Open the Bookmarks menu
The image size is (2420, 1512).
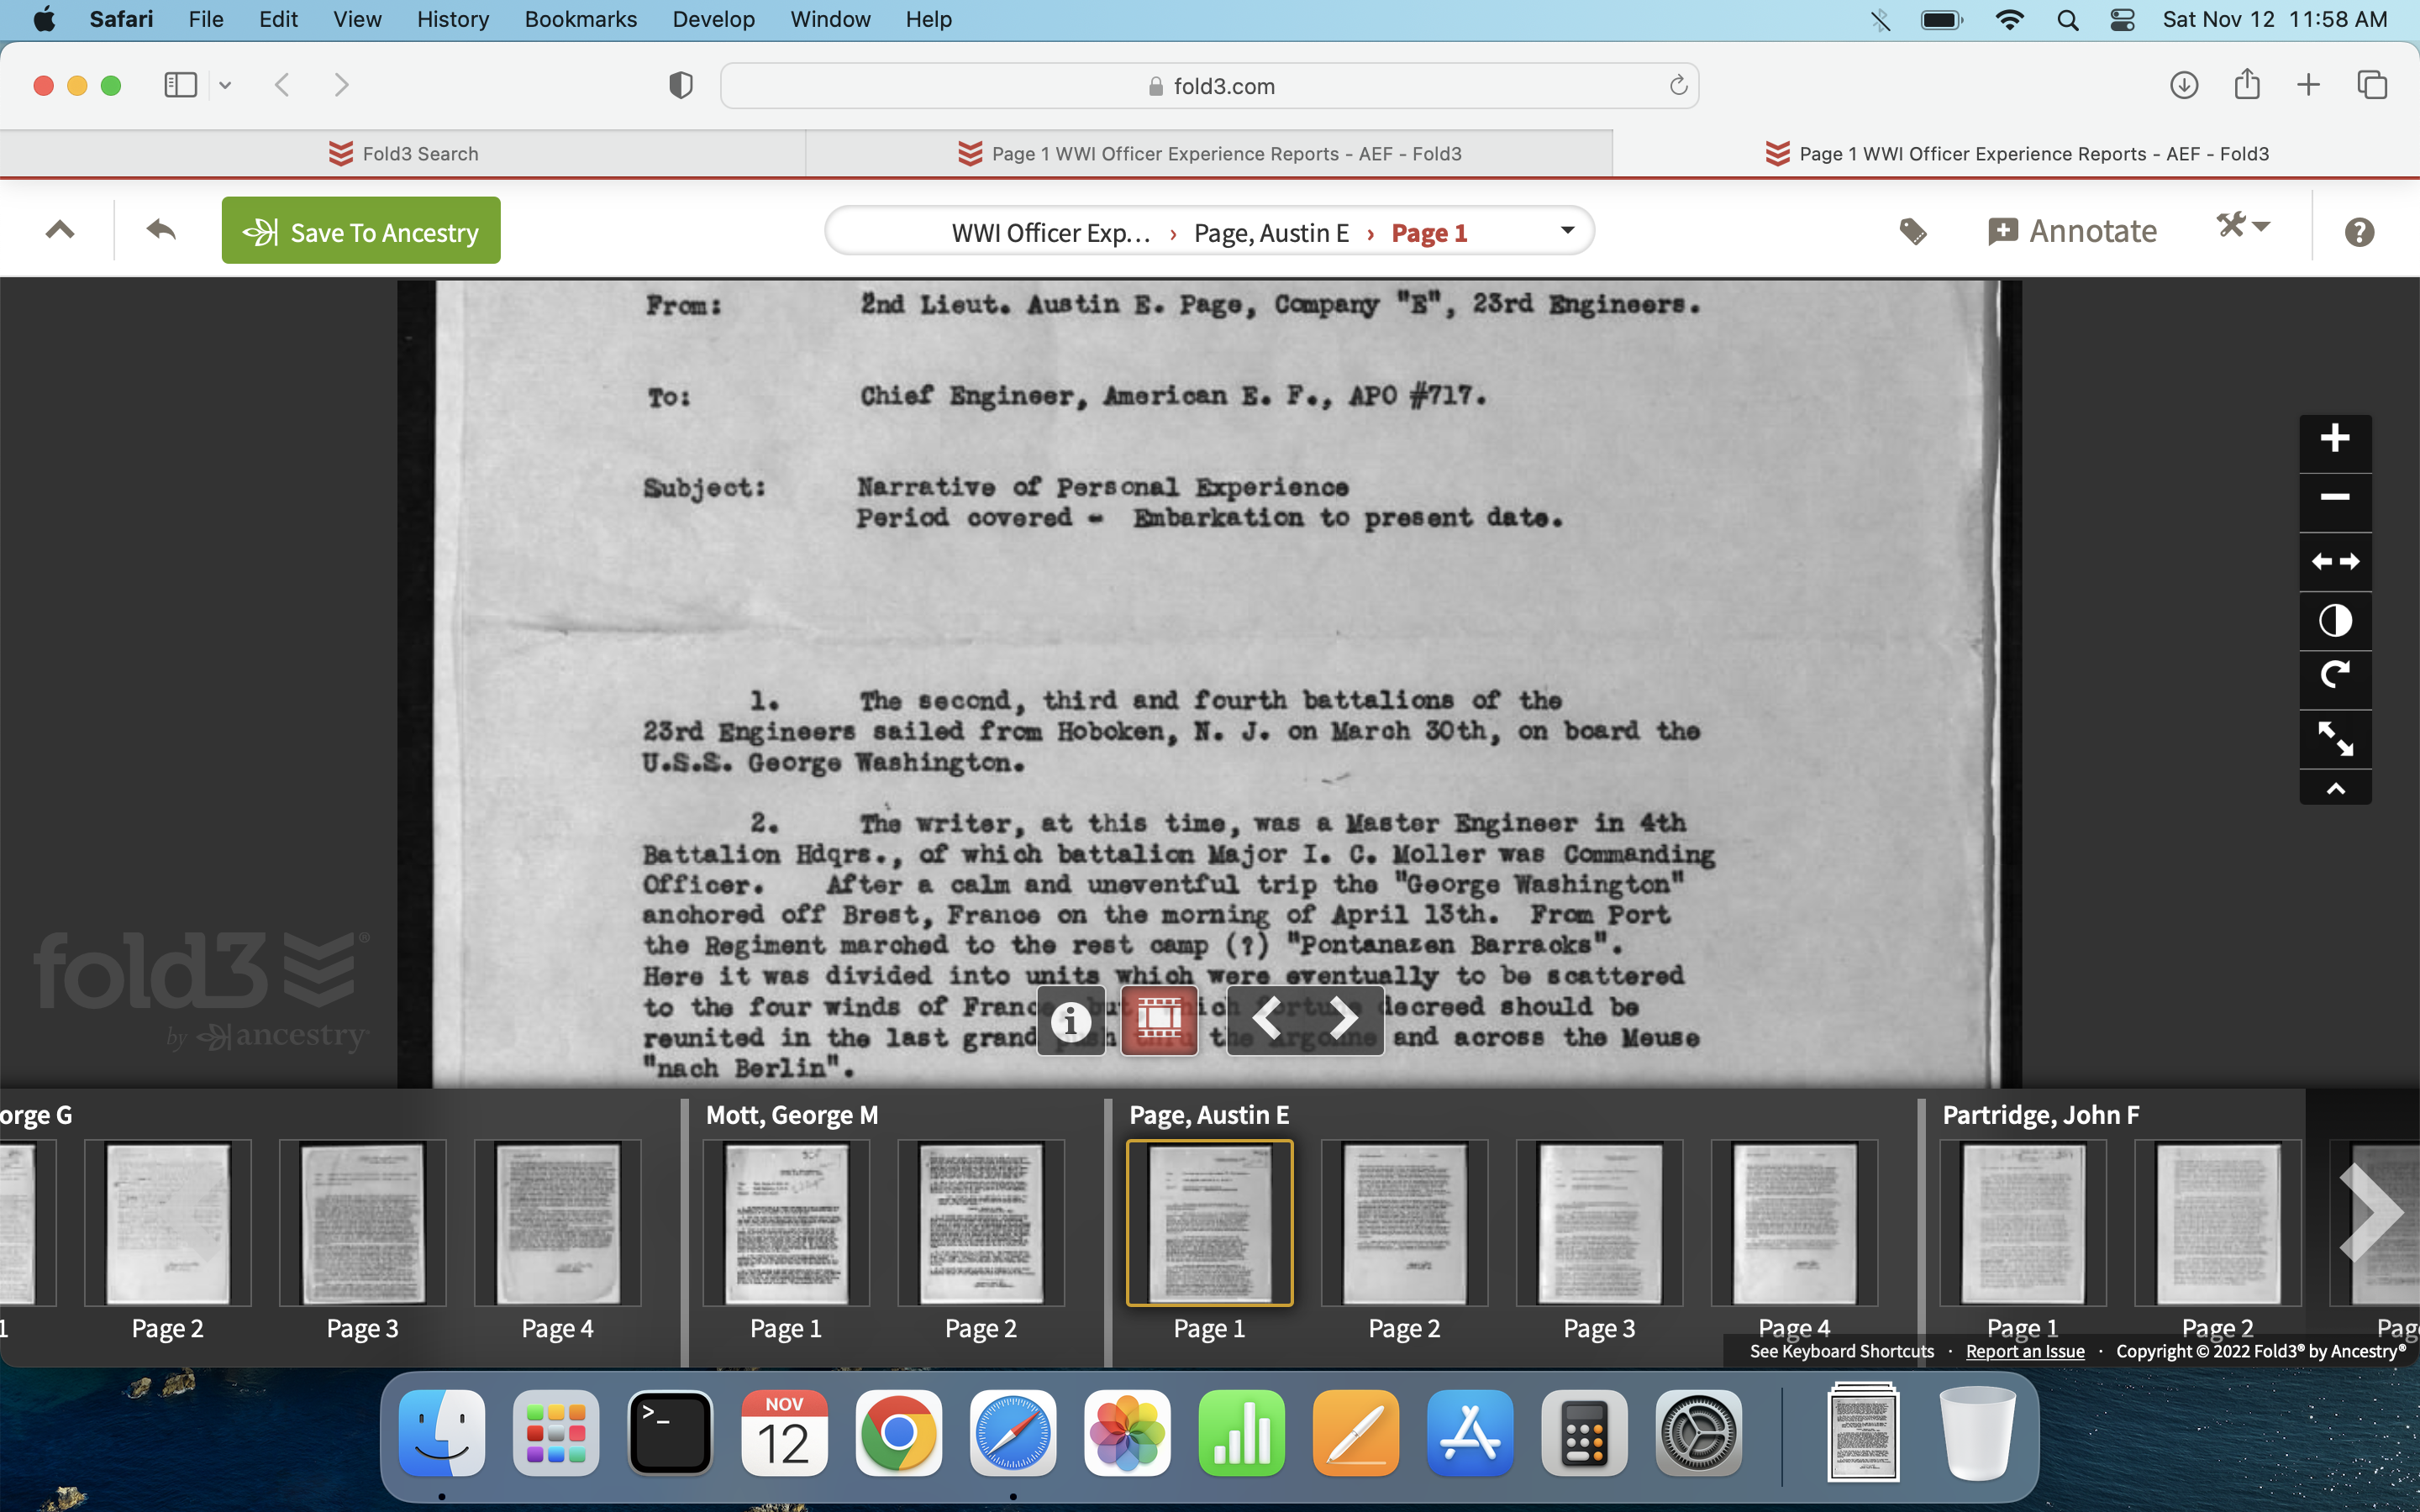tap(580, 19)
